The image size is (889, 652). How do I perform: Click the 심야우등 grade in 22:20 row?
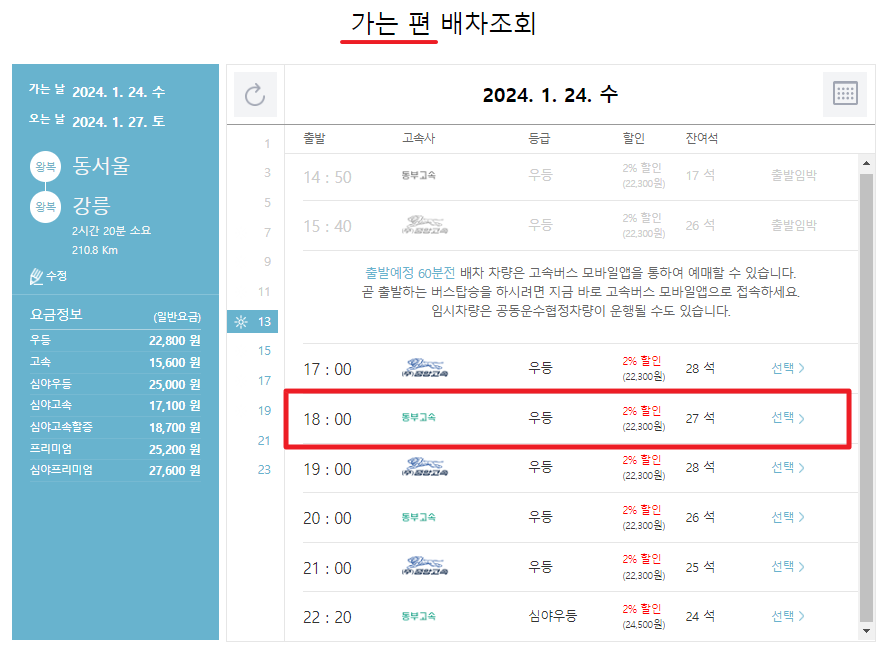pos(552,616)
